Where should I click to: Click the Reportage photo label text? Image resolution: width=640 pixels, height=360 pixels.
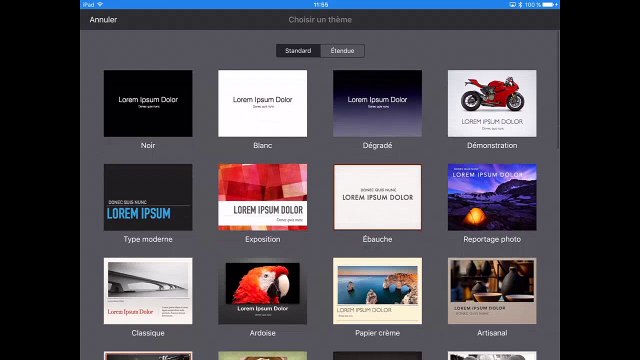(492, 239)
